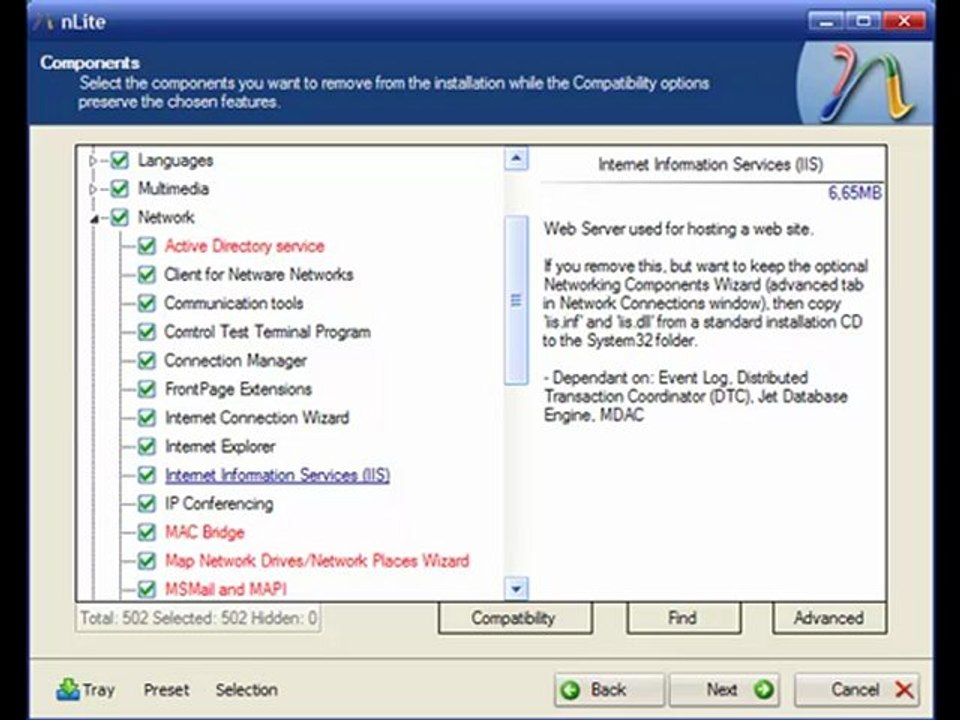Click the scroll up arrow of component list
The height and width of the screenshot is (720, 960).
pos(516,159)
